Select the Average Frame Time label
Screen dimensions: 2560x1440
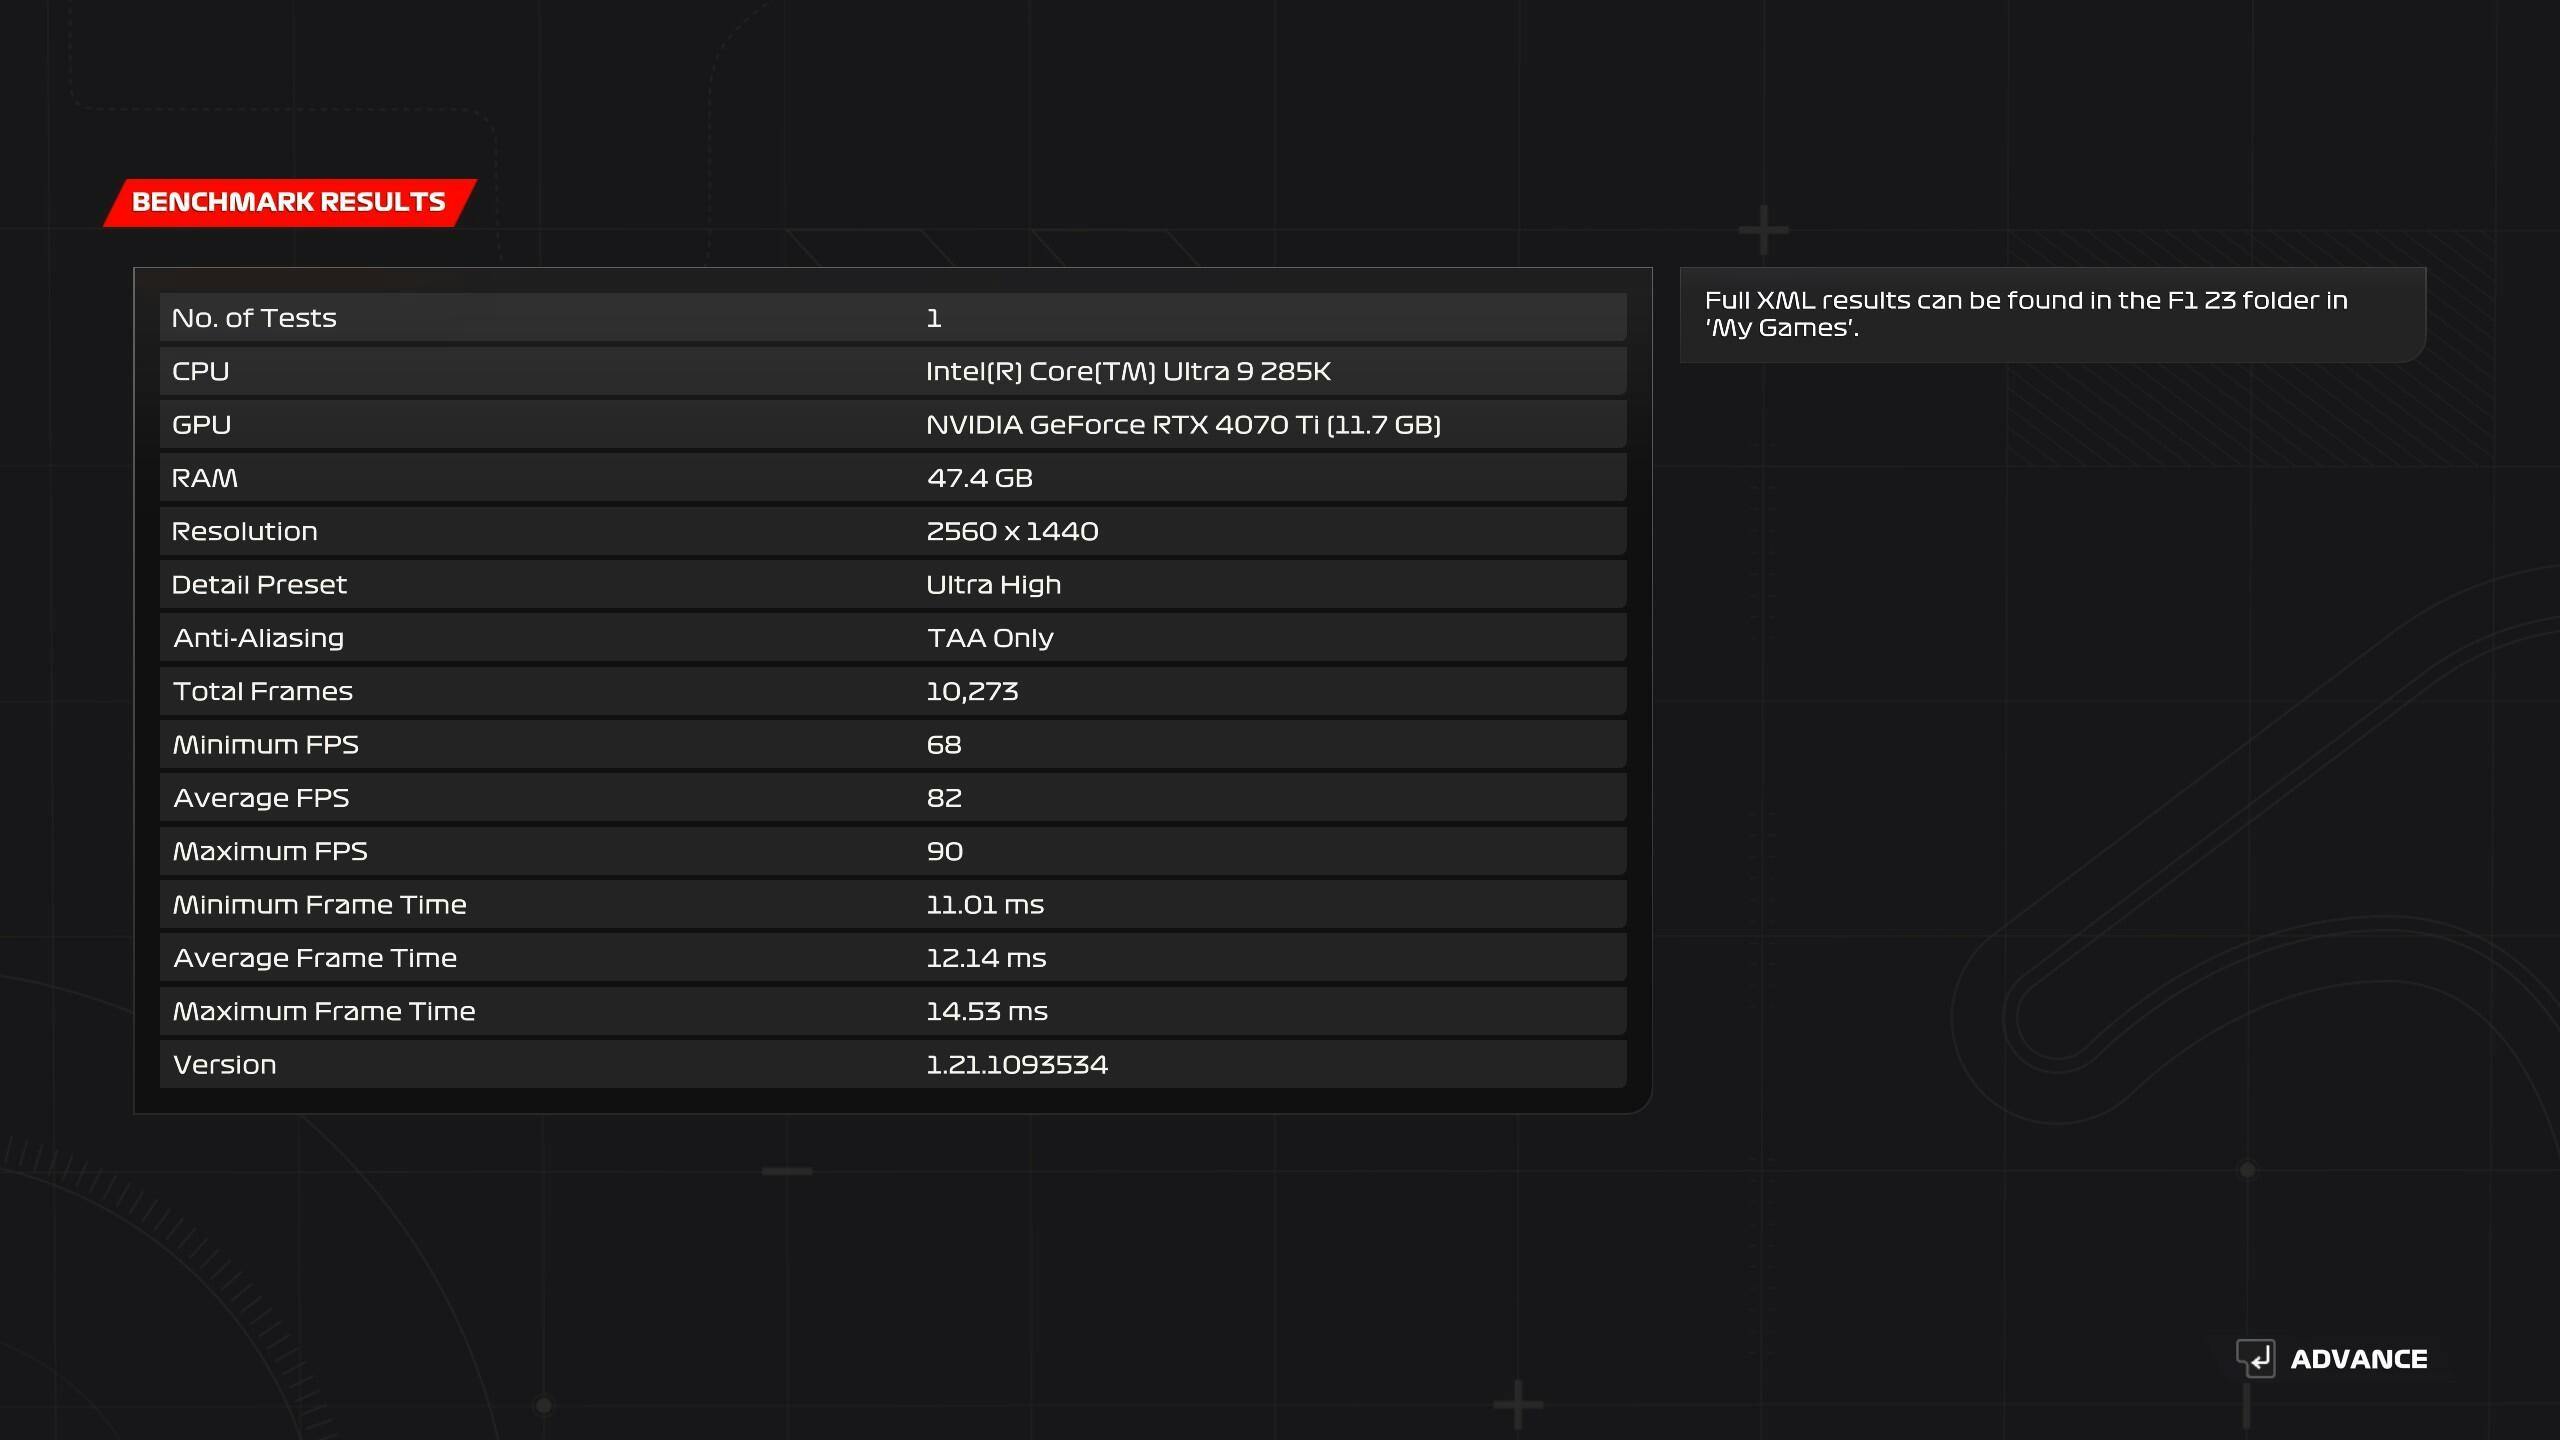pos(315,958)
